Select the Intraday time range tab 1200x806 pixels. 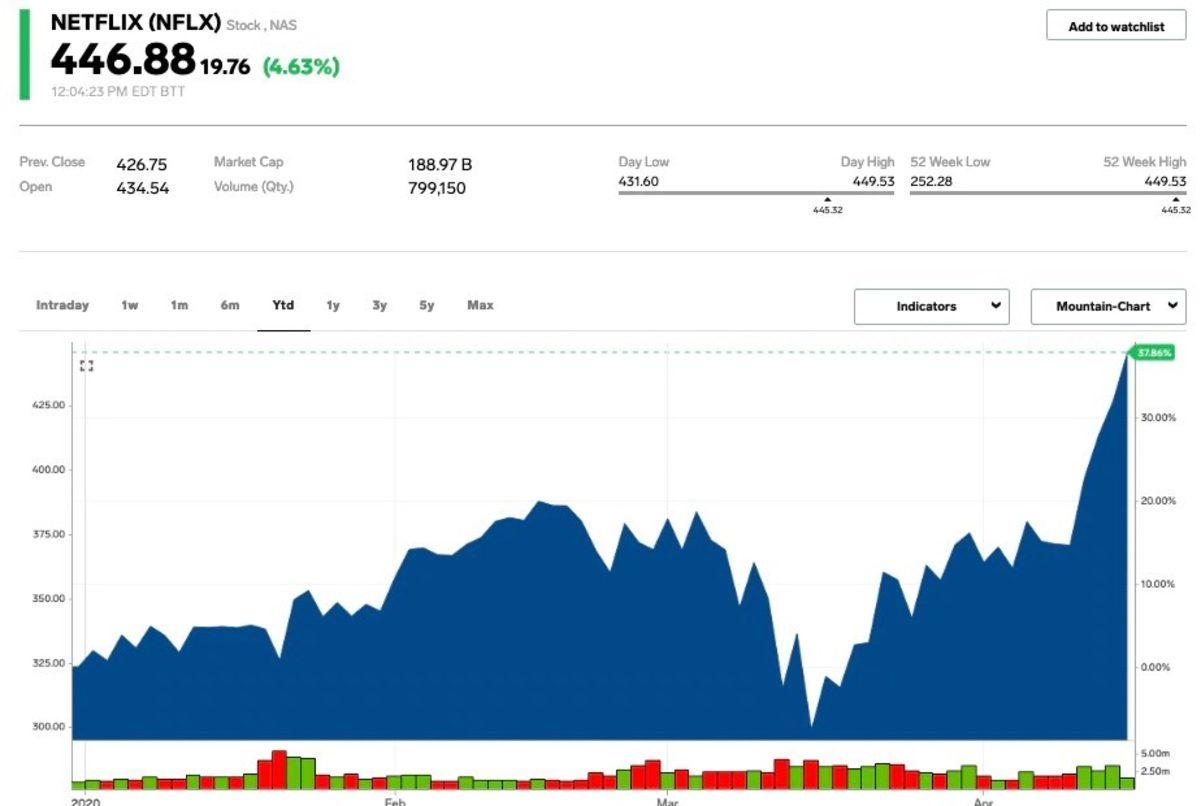click(x=62, y=306)
